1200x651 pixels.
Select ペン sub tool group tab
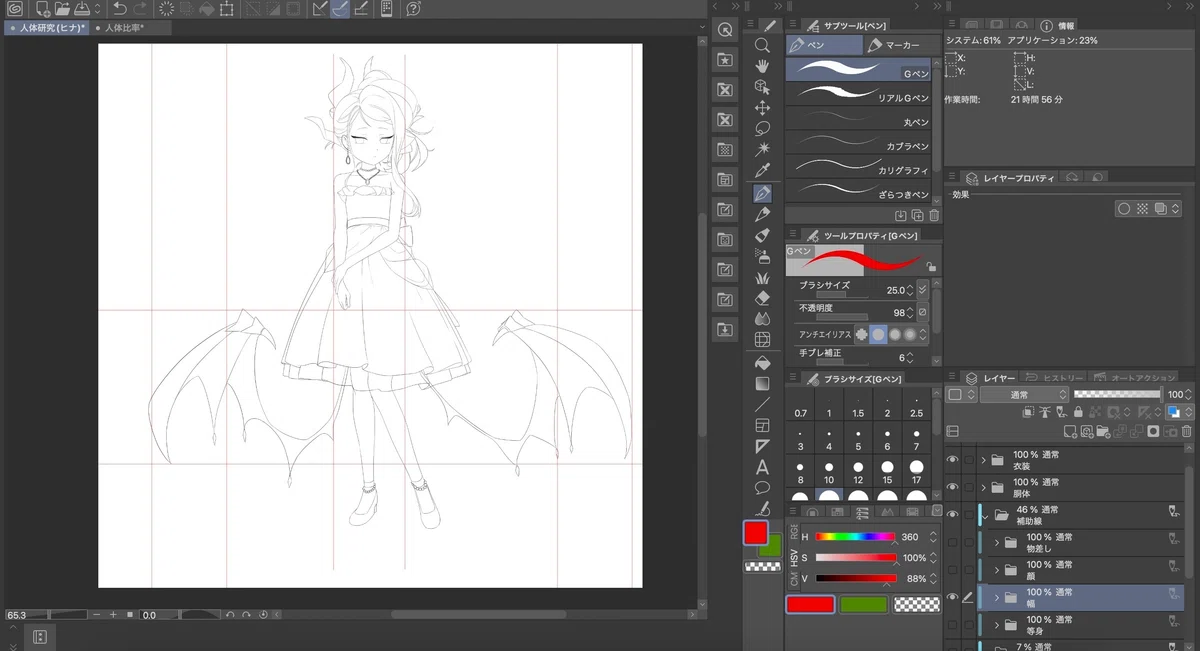pos(824,45)
